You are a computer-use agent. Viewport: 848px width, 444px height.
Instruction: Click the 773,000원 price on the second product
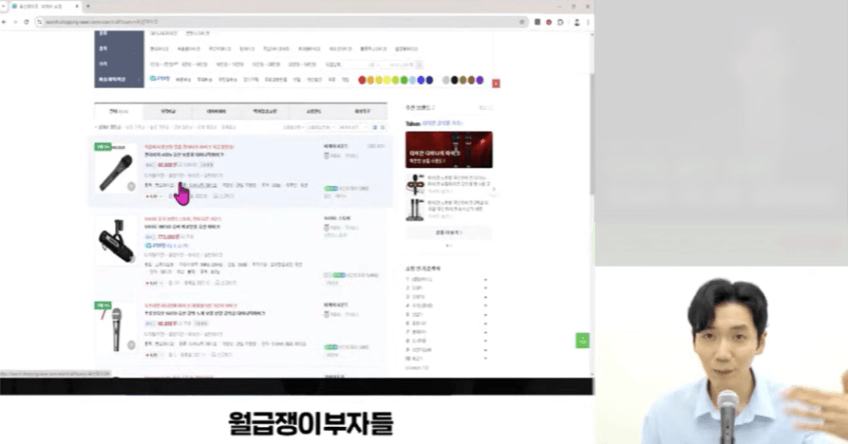pyautogui.click(x=168, y=237)
